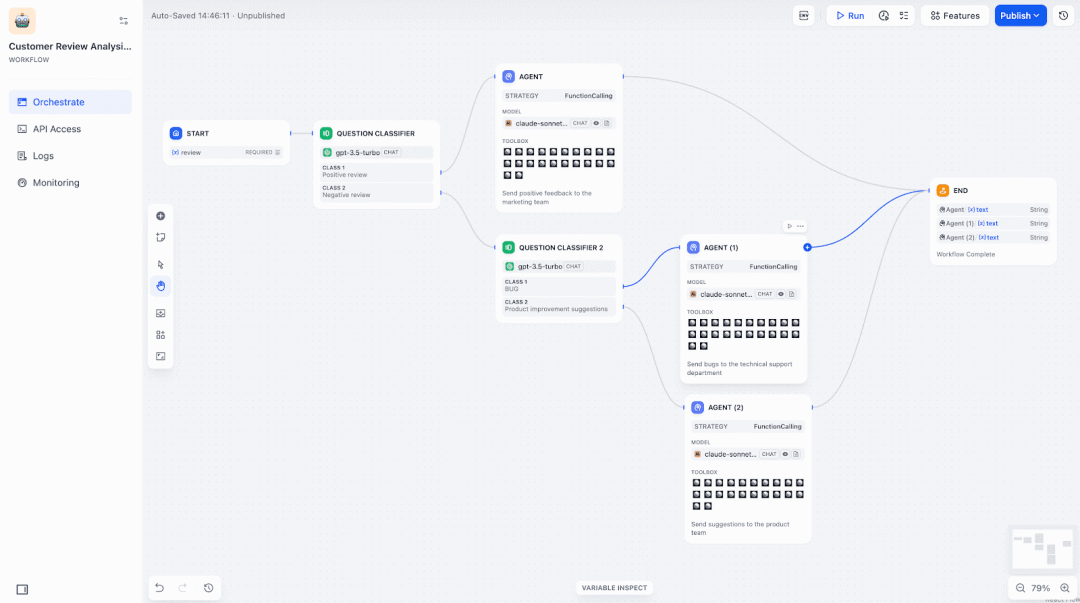Screen dimensions: 1080x603
Task: View run history clock icon beside Run
Action: (x=884, y=15)
